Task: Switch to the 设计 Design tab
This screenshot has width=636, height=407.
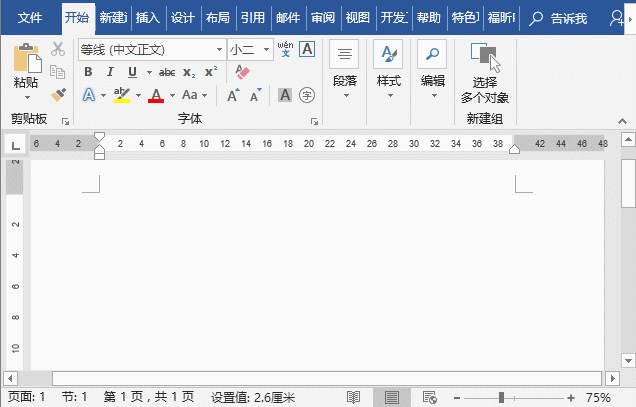Action: point(183,18)
